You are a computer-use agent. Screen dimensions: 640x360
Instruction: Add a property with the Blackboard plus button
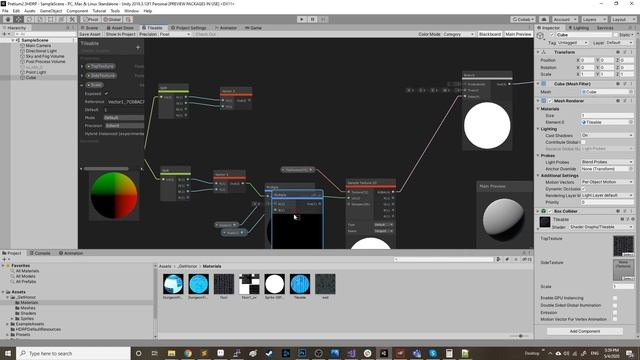pos(138,47)
